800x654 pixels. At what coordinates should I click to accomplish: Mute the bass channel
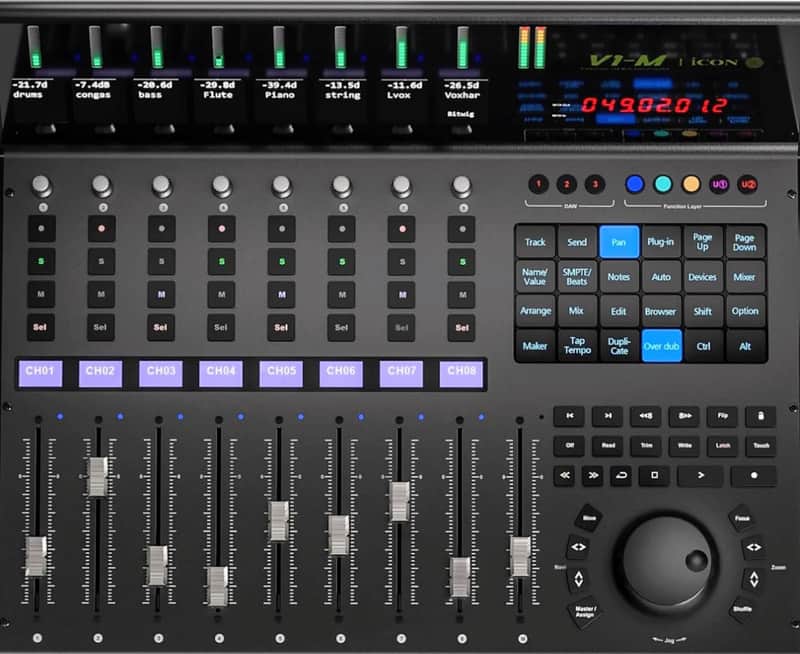tap(161, 294)
